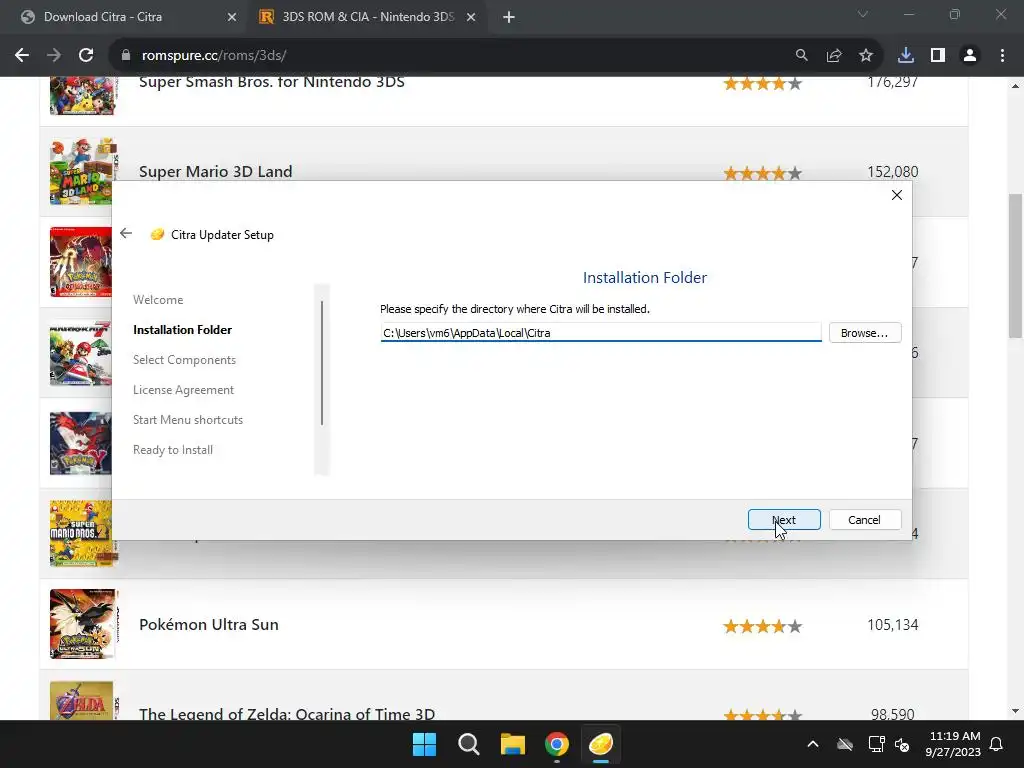Click Pokémon Ultra Sun star rating
The image size is (1024, 768).
point(762,626)
